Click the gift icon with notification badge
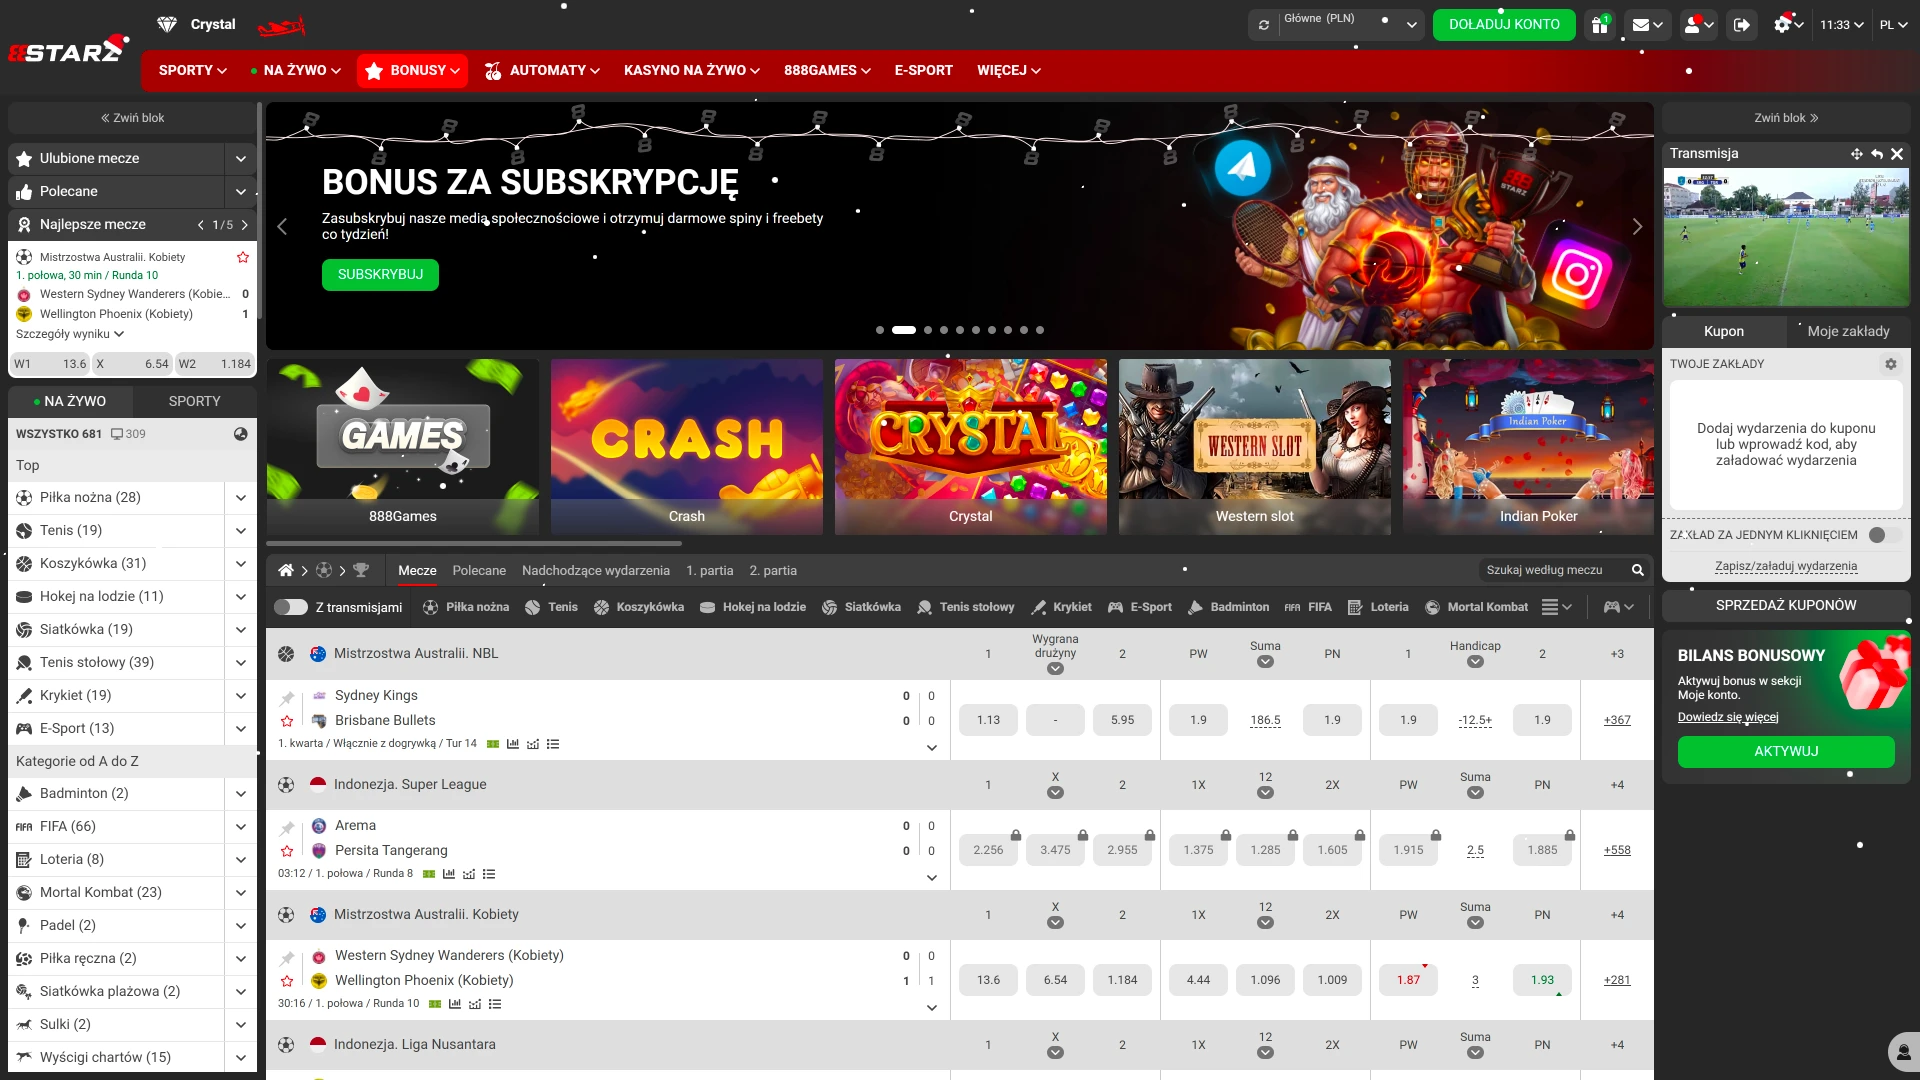The image size is (1920, 1080). (x=1599, y=25)
